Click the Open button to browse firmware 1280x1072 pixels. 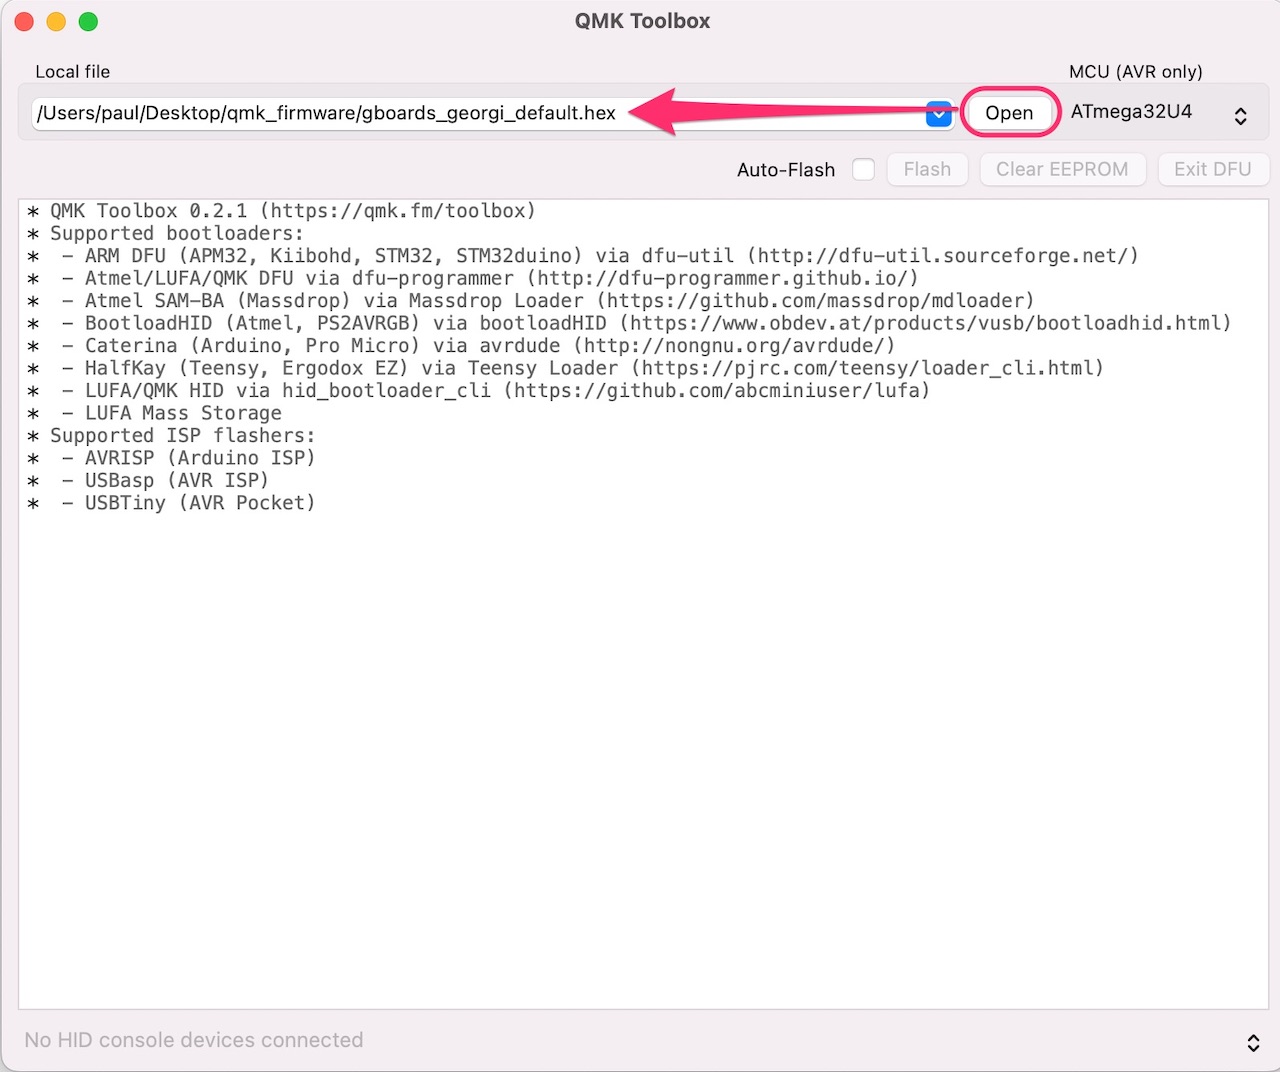[1009, 113]
